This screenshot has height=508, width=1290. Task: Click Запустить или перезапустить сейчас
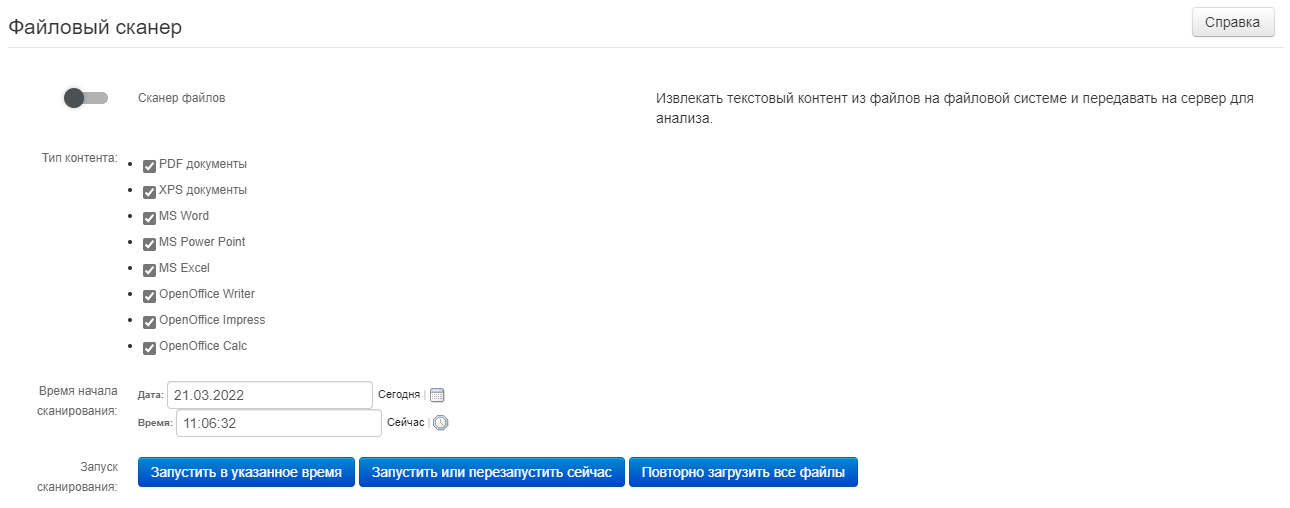(x=491, y=472)
